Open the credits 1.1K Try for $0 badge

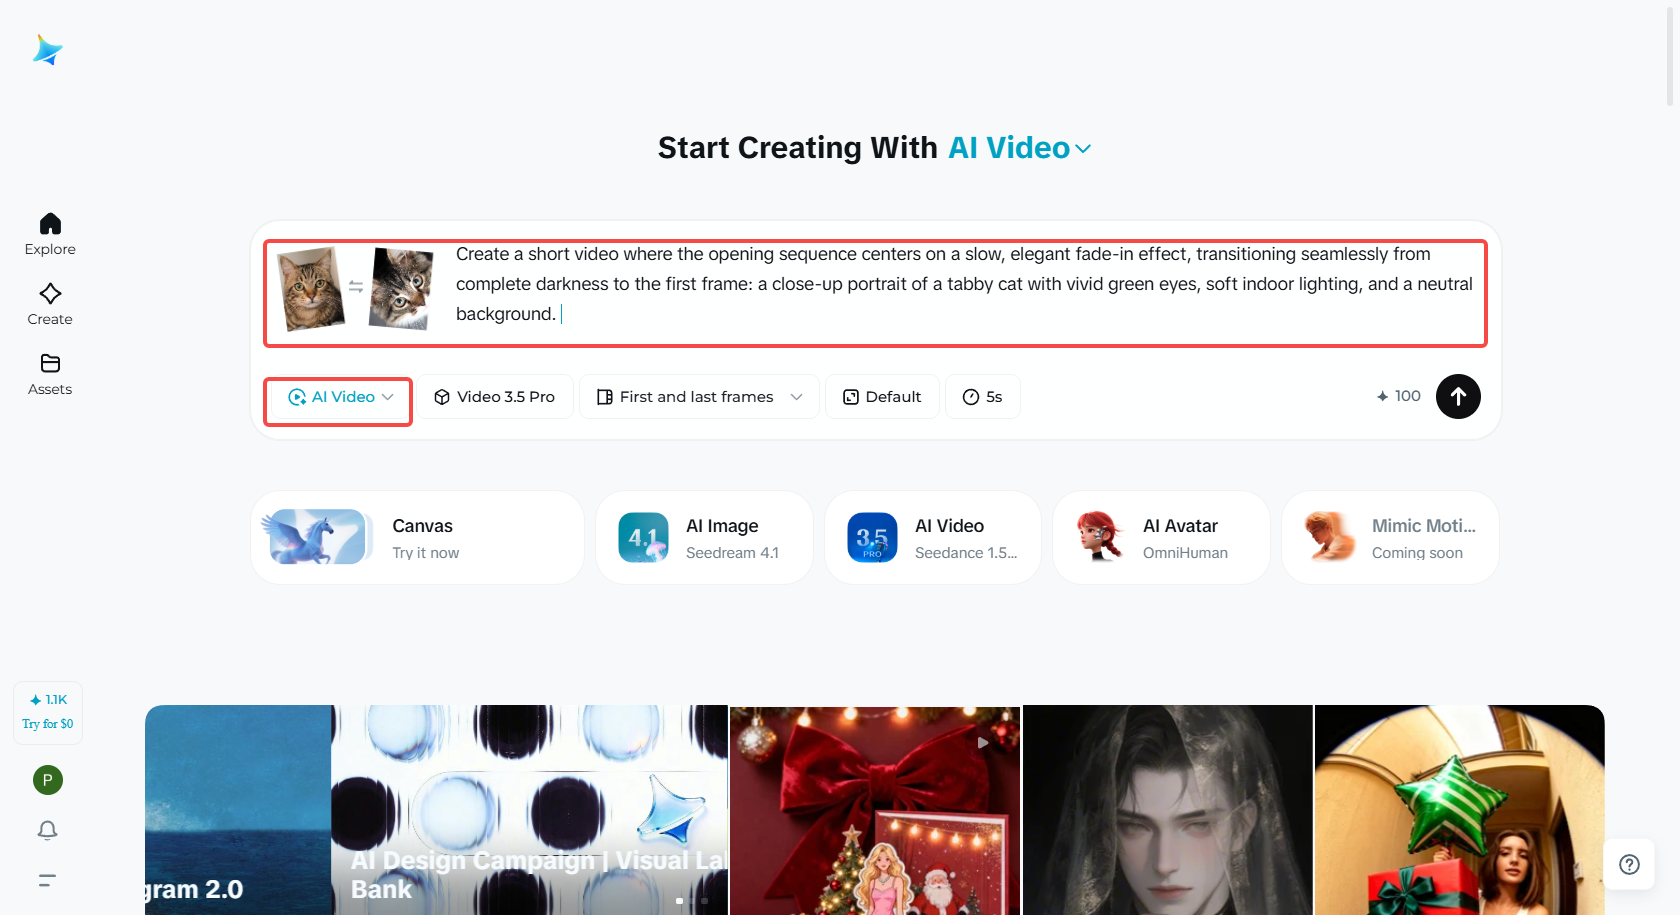pyautogui.click(x=48, y=712)
